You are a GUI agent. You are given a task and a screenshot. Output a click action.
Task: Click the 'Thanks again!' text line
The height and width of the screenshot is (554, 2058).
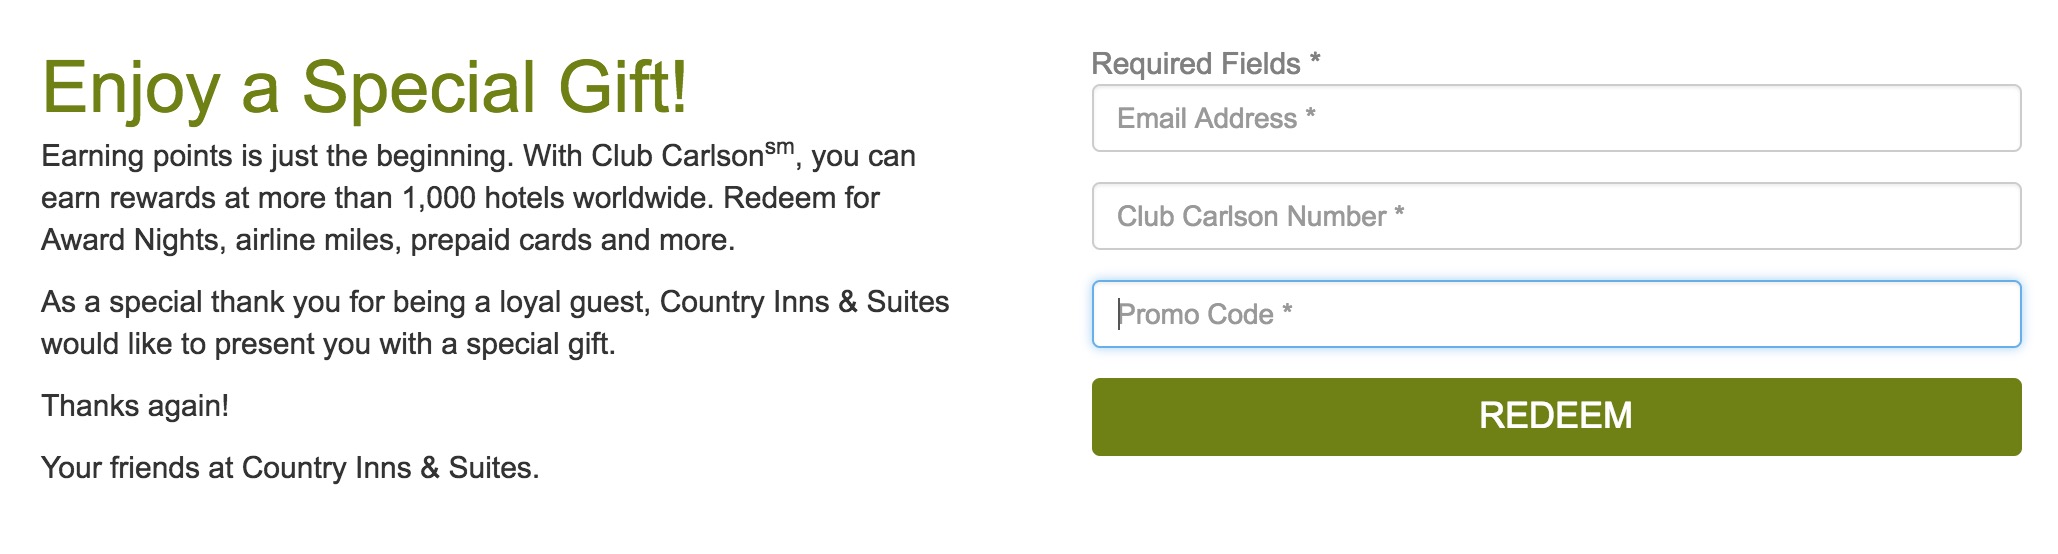[x=135, y=406]
